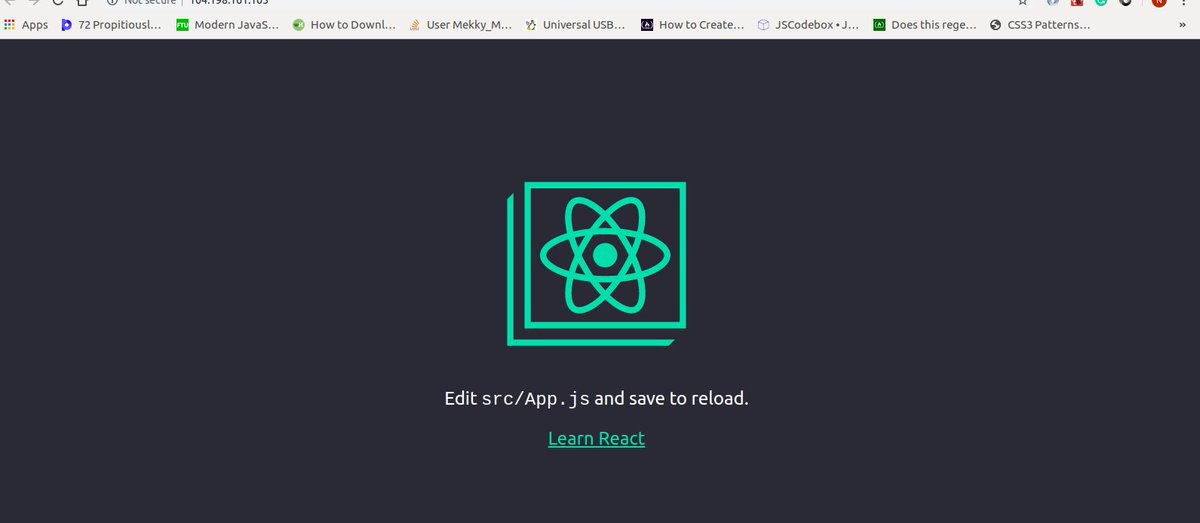Open the 'JSCodebox • J...' bookmark
This screenshot has height=523, width=1200.
(x=808, y=25)
